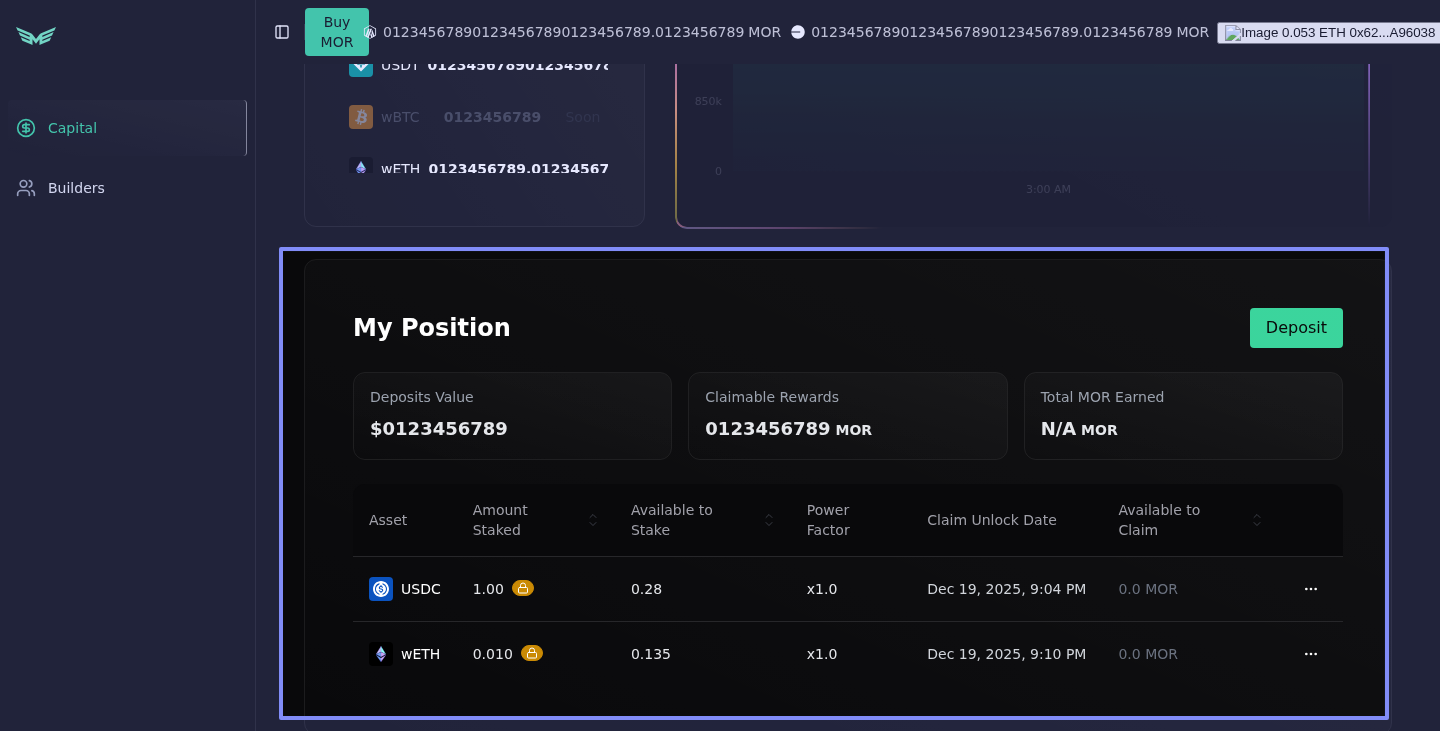Click the lock badge on wETH stake
1440x731 pixels.
tap(532, 653)
